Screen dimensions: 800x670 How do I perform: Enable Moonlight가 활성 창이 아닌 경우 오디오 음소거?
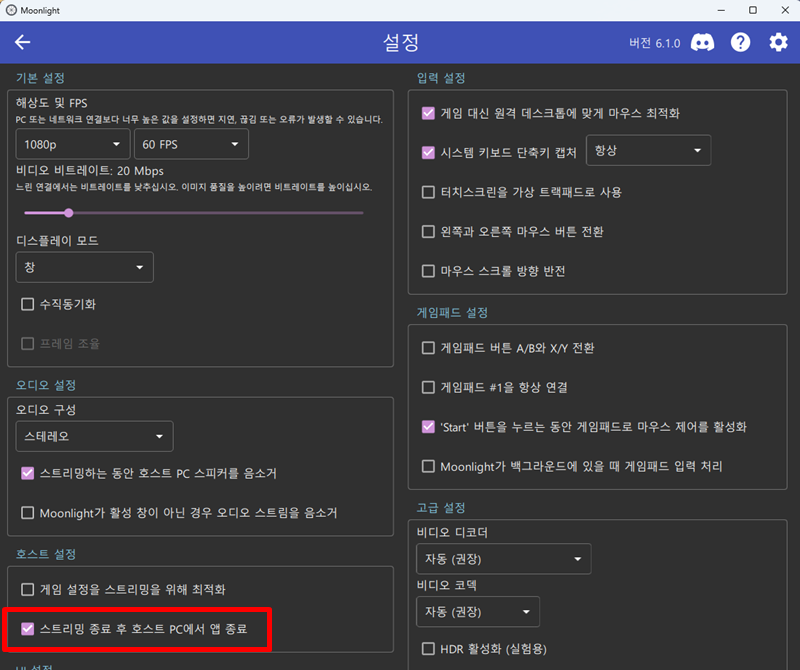click(28, 513)
